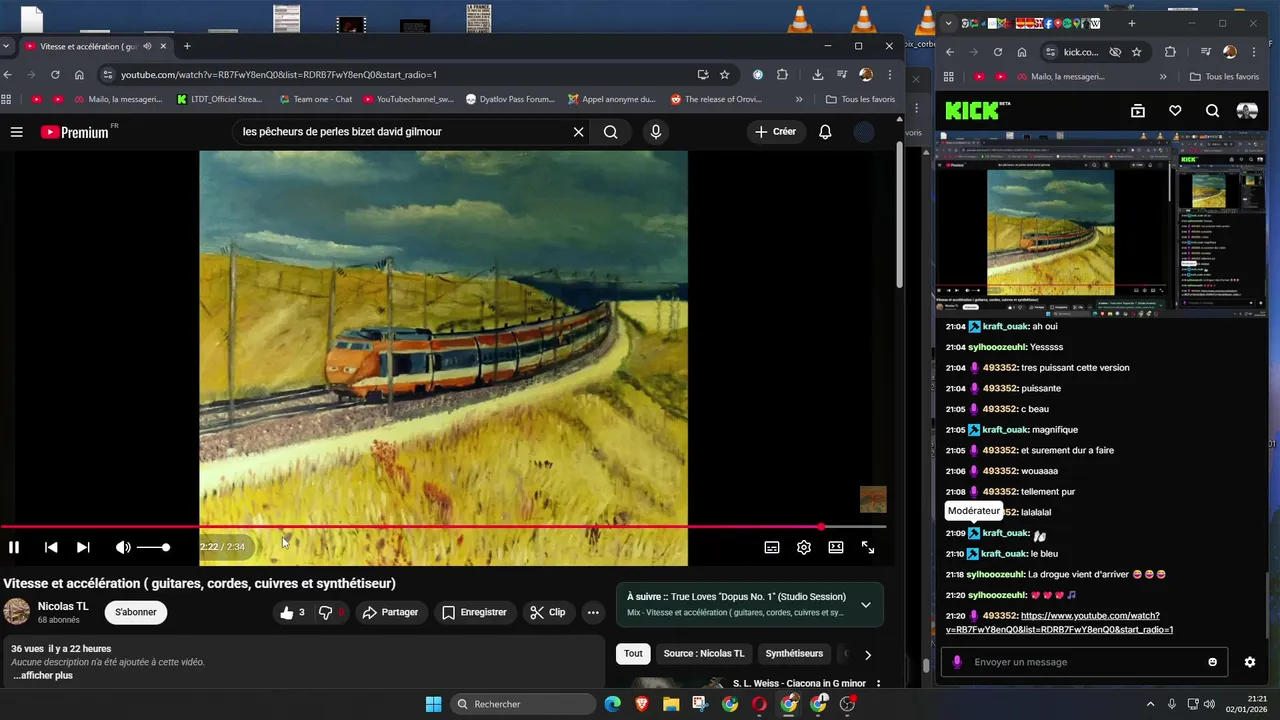Open Kick following heart icon
The width and height of the screenshot is (1280, 720).
click(1175, 111)
